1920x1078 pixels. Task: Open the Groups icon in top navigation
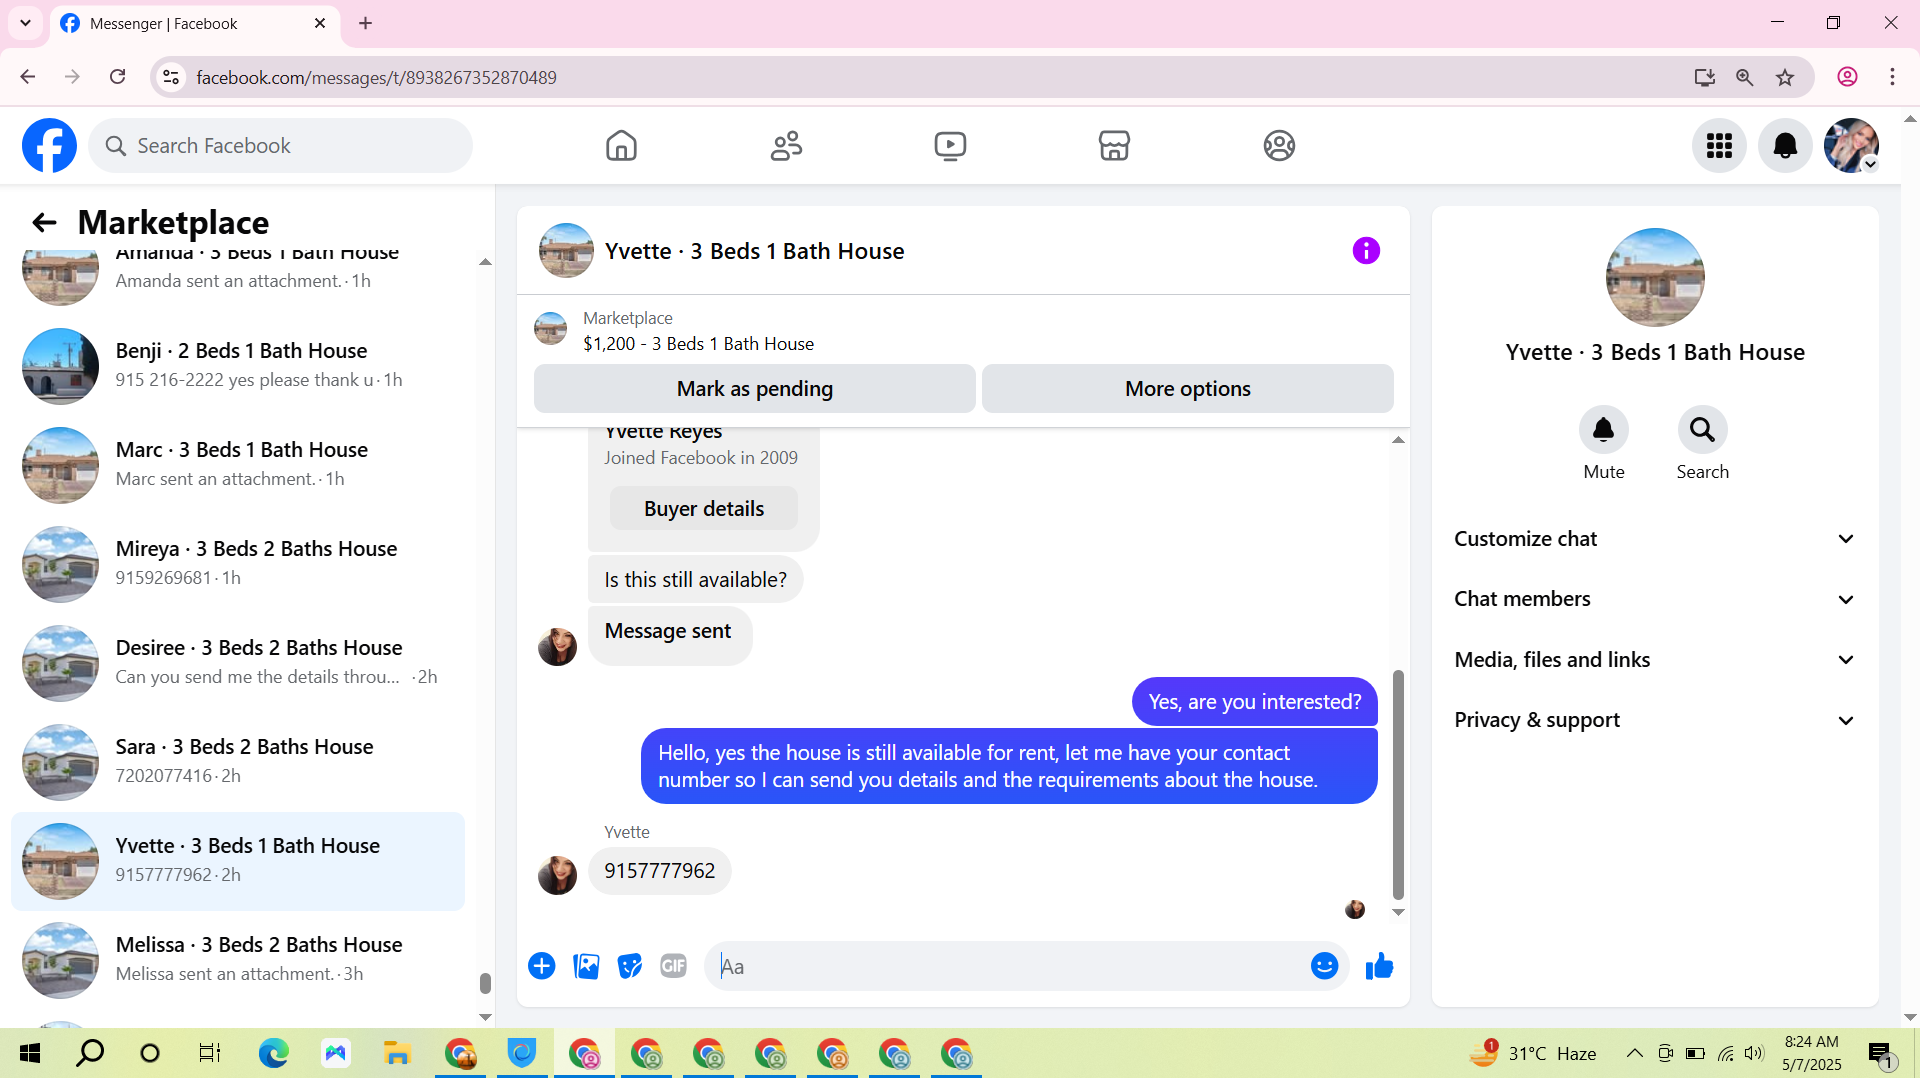[x=1279, y=146]
